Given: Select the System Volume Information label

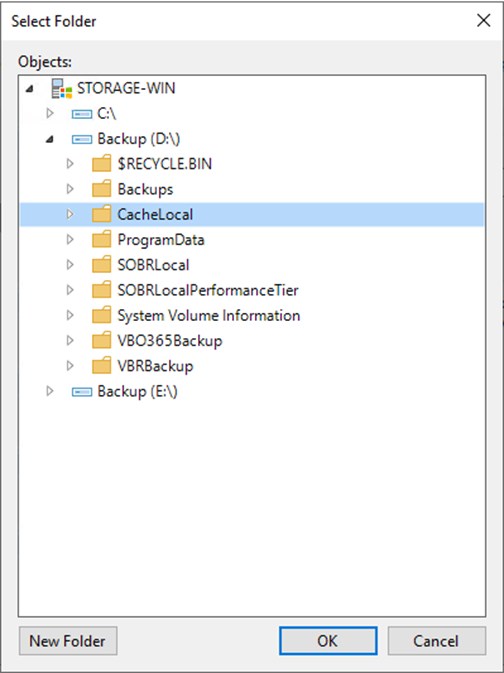Looking at the screenshot, I should pos(209,315).
